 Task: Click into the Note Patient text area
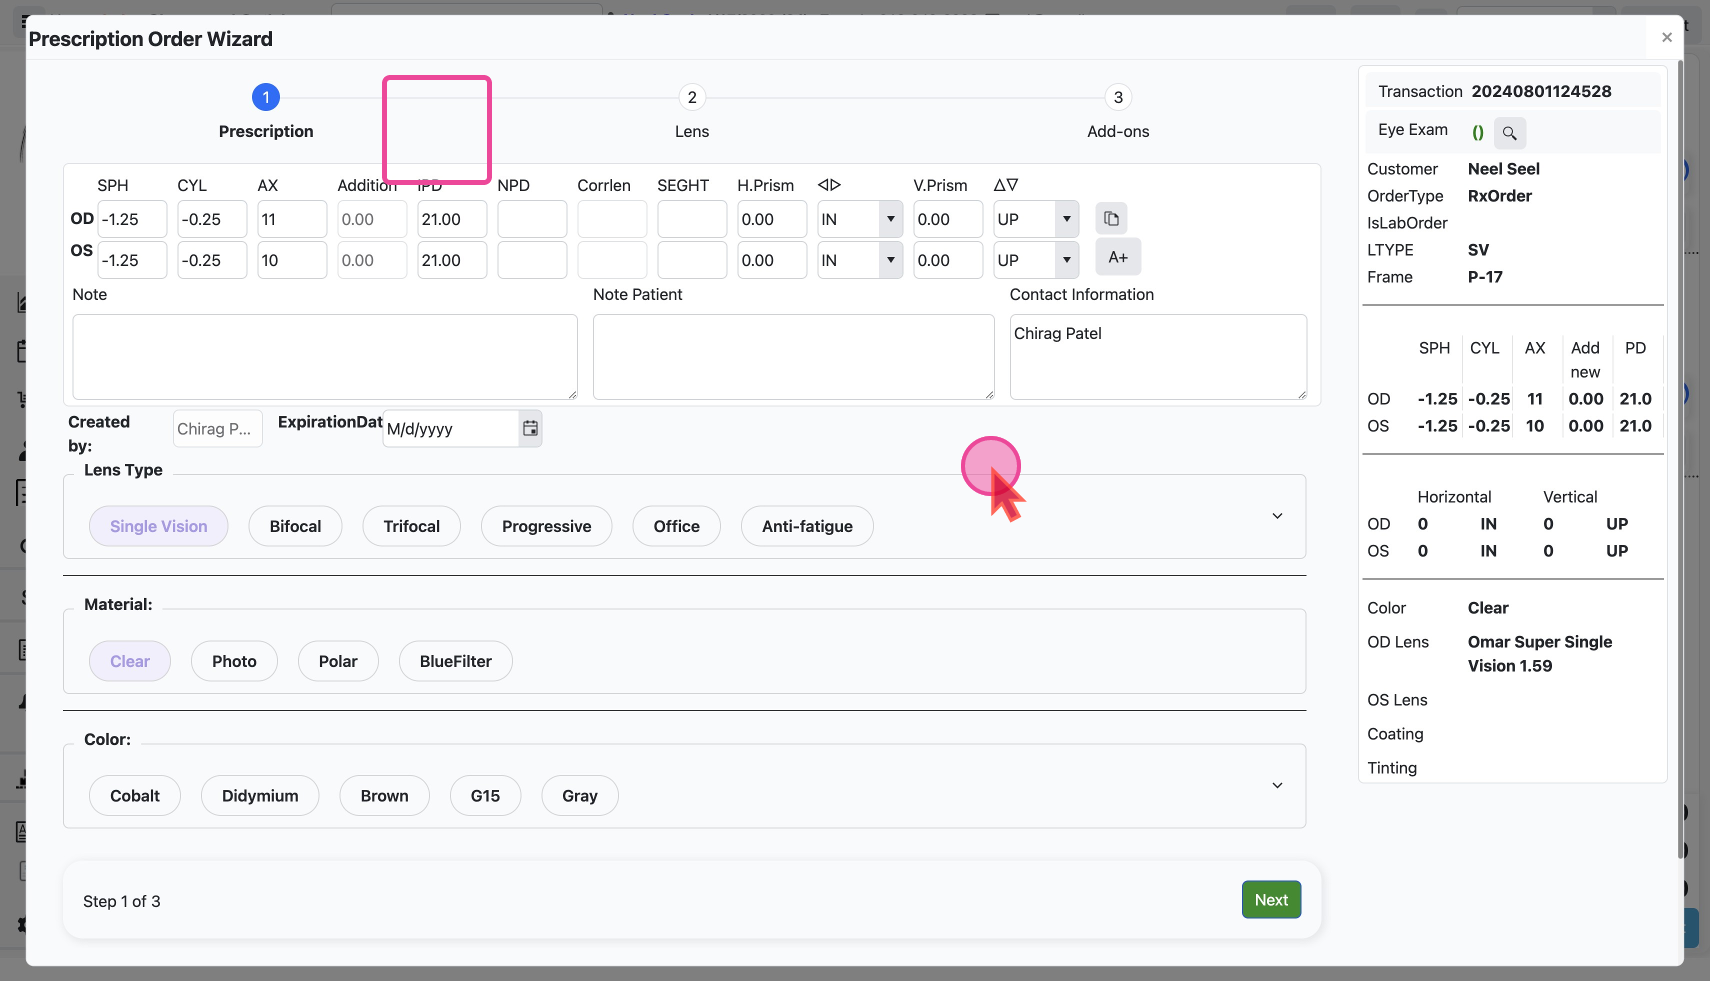point(793,357)
